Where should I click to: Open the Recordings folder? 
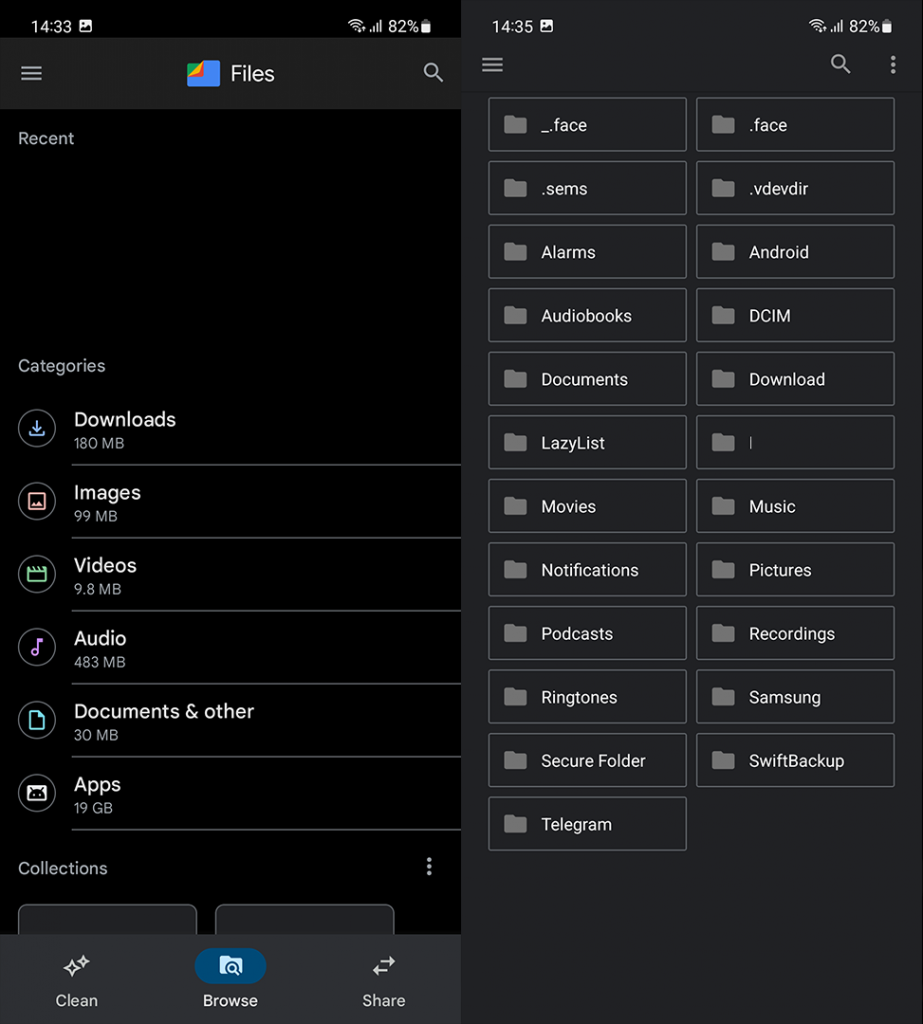tap(795, 633)
